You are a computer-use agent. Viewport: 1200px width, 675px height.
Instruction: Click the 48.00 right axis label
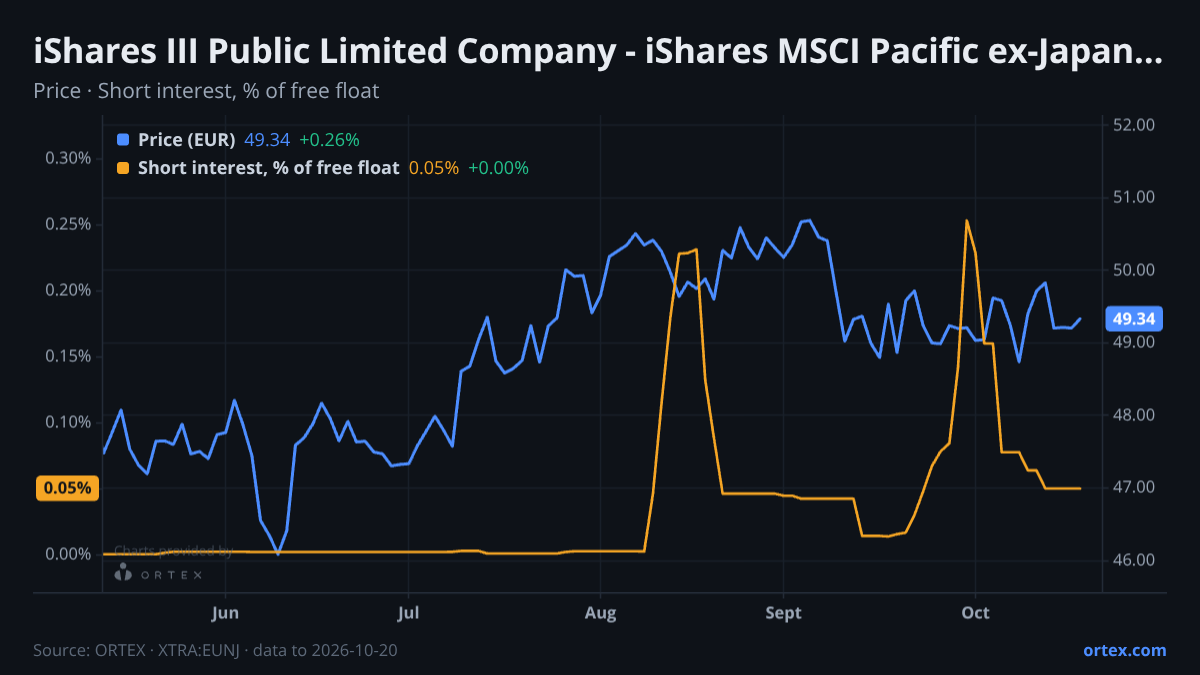(x=1134, y=415)
